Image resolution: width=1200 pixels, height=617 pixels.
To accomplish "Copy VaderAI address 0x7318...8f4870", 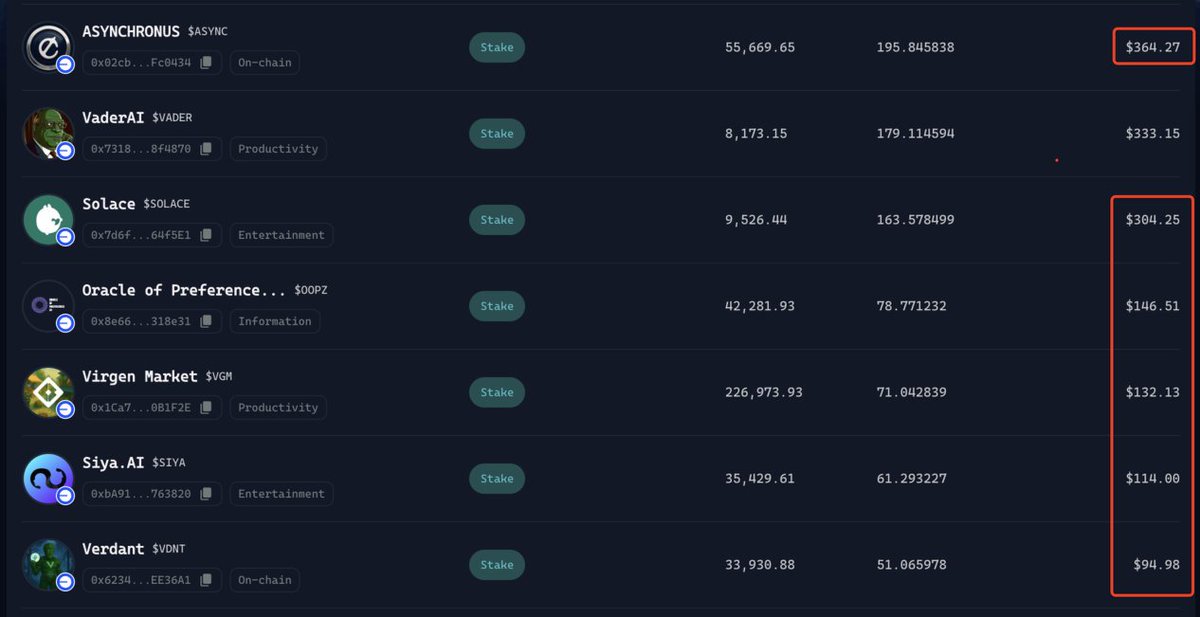I will (206, 149).
